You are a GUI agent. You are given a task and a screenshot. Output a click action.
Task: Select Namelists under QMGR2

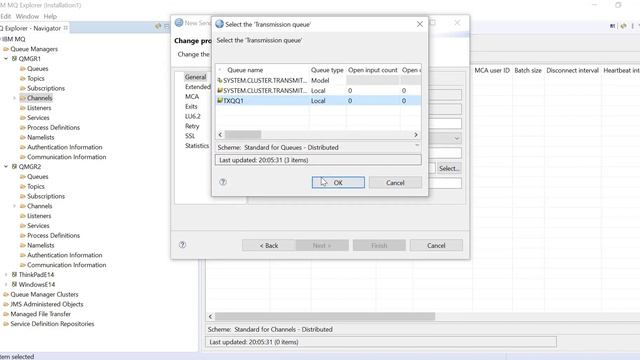pyautogui.click(x=40, y=245)
